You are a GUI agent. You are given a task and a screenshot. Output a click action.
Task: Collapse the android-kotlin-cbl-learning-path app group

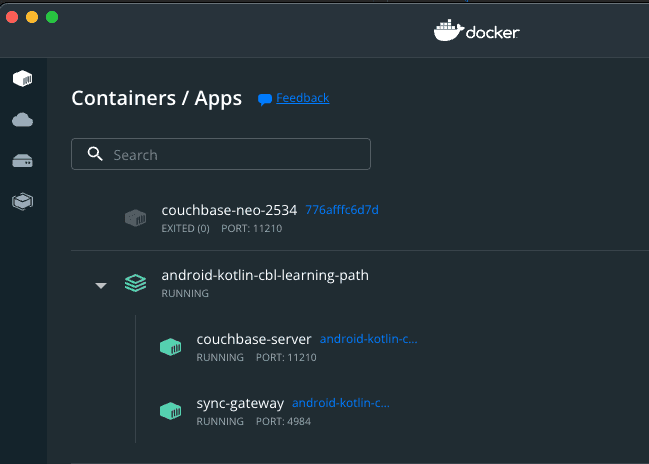coord(101,285)
